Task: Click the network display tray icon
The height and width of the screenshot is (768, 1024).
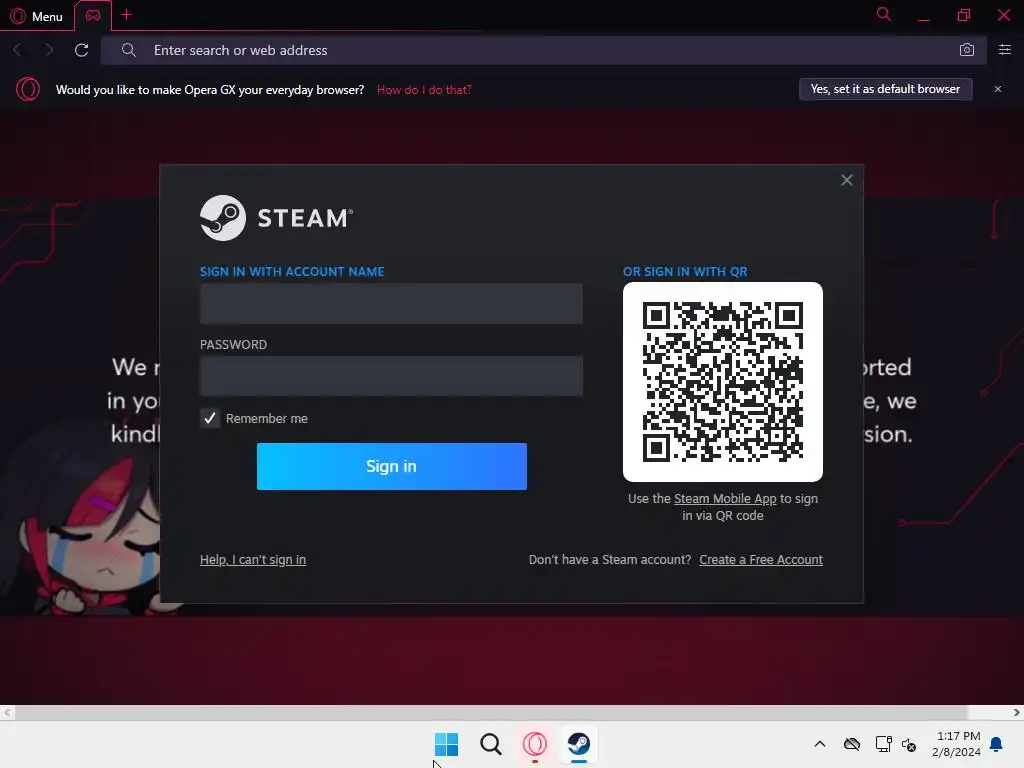Action: click(x=884, y=744)
